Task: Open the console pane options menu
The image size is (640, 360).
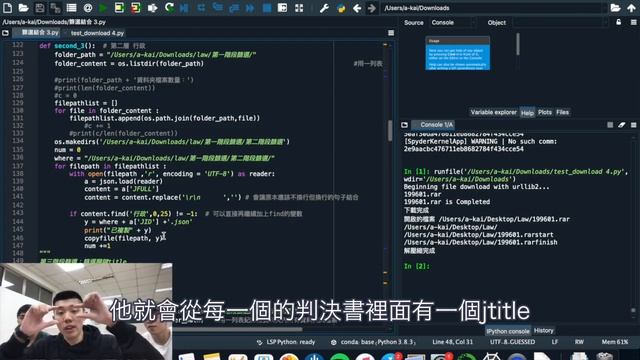Action: [x=633, y=125]
